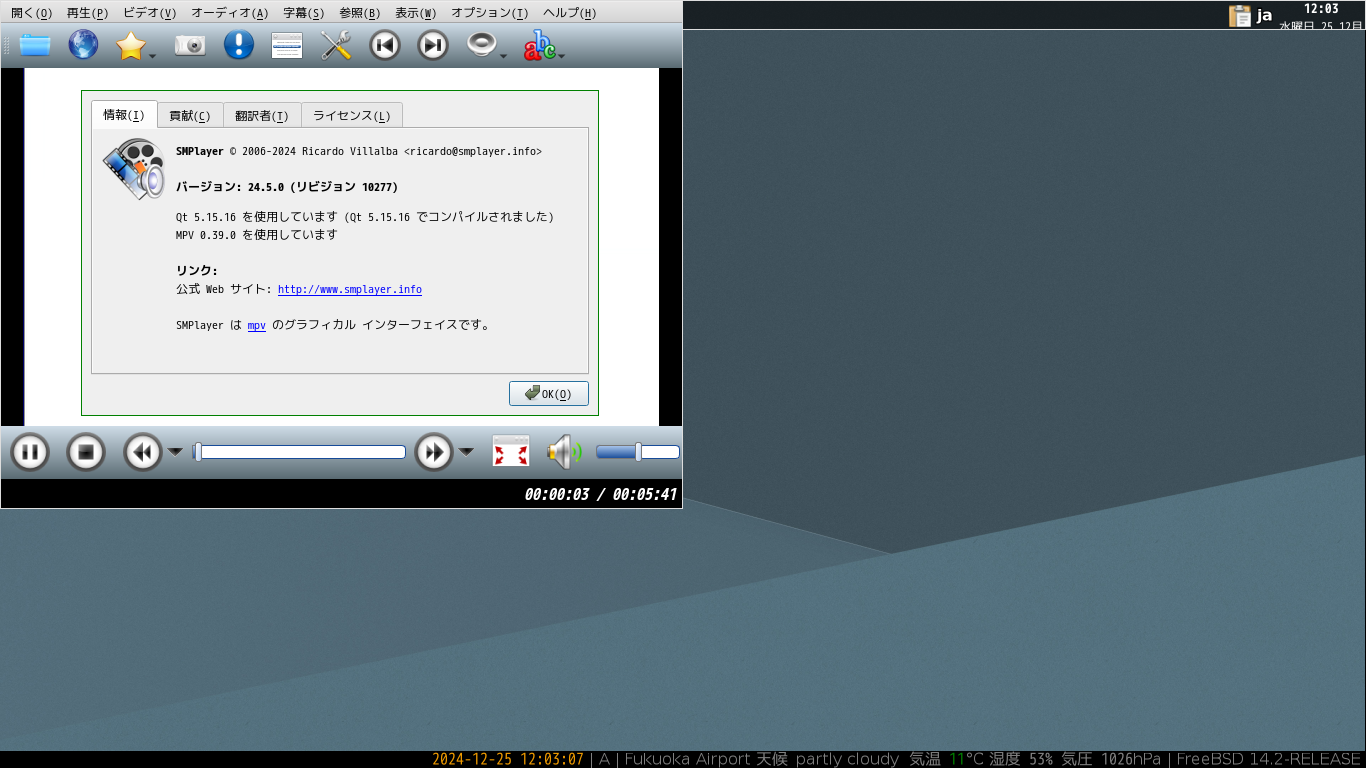Open a file with the folder icon
1366x768 pixels.
(x=35, y=45)
